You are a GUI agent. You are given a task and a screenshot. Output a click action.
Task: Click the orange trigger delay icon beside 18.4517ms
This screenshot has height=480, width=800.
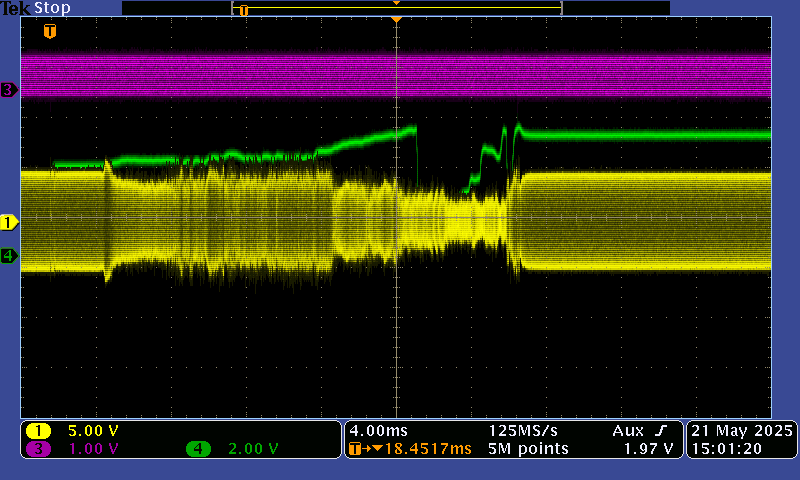[357, 449]
